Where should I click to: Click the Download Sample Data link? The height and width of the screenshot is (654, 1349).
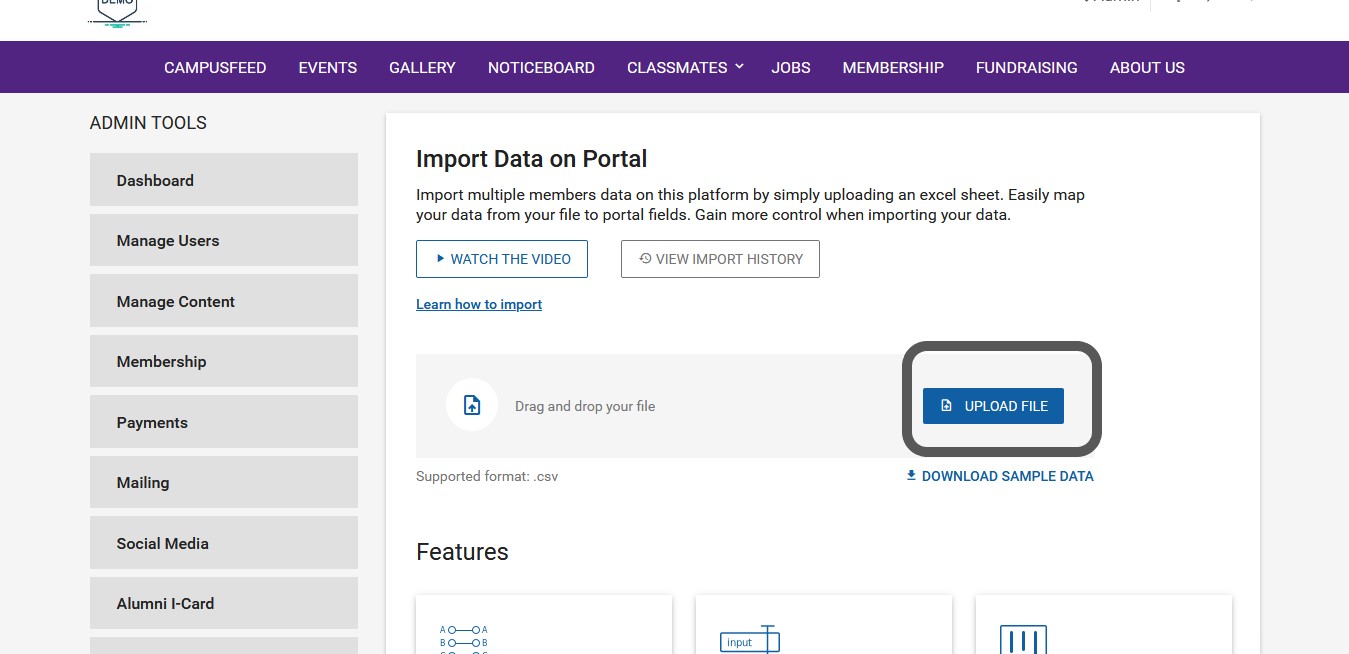click(x=999, y=476)
